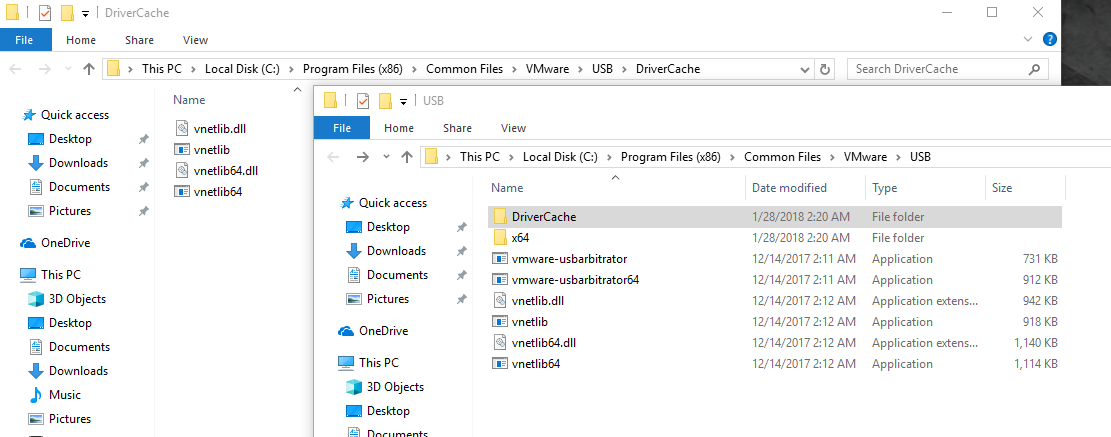Image resolution: width=1111 pixels, height=437 pixels.
Task: Select vnetlib64.dll in DriverCache window
Action: (x=225, y=170)
